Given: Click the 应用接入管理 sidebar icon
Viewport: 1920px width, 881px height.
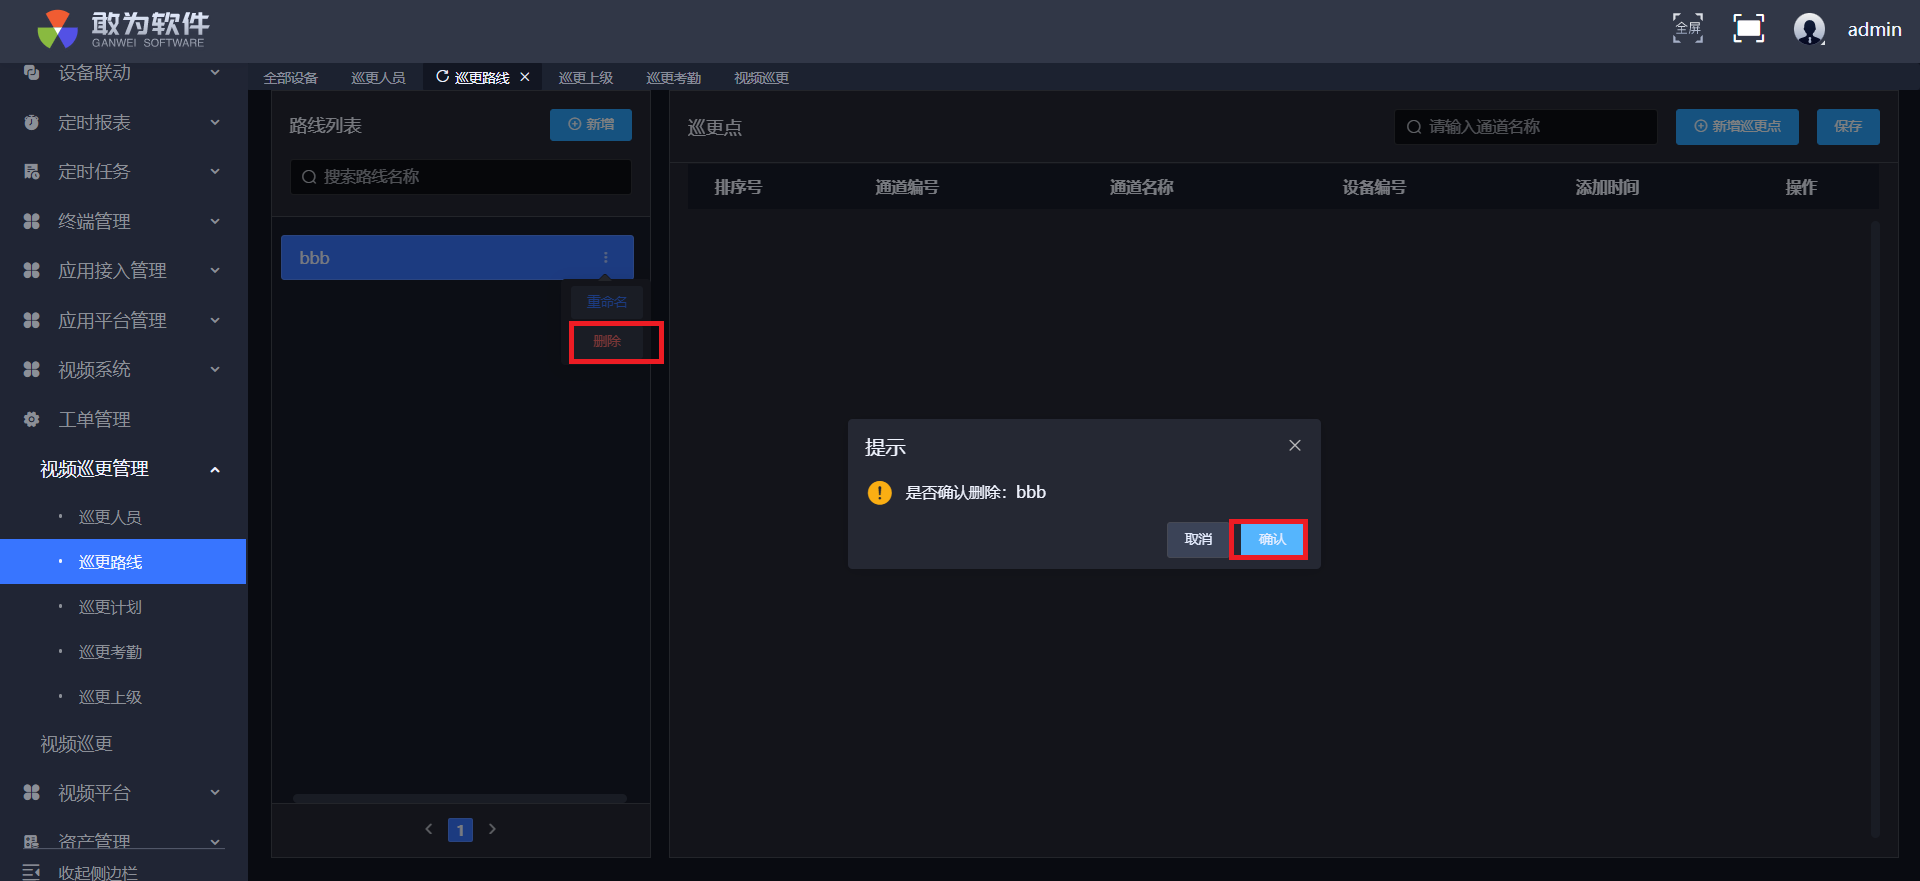Looking at the screenshot, I should [32, 270].
